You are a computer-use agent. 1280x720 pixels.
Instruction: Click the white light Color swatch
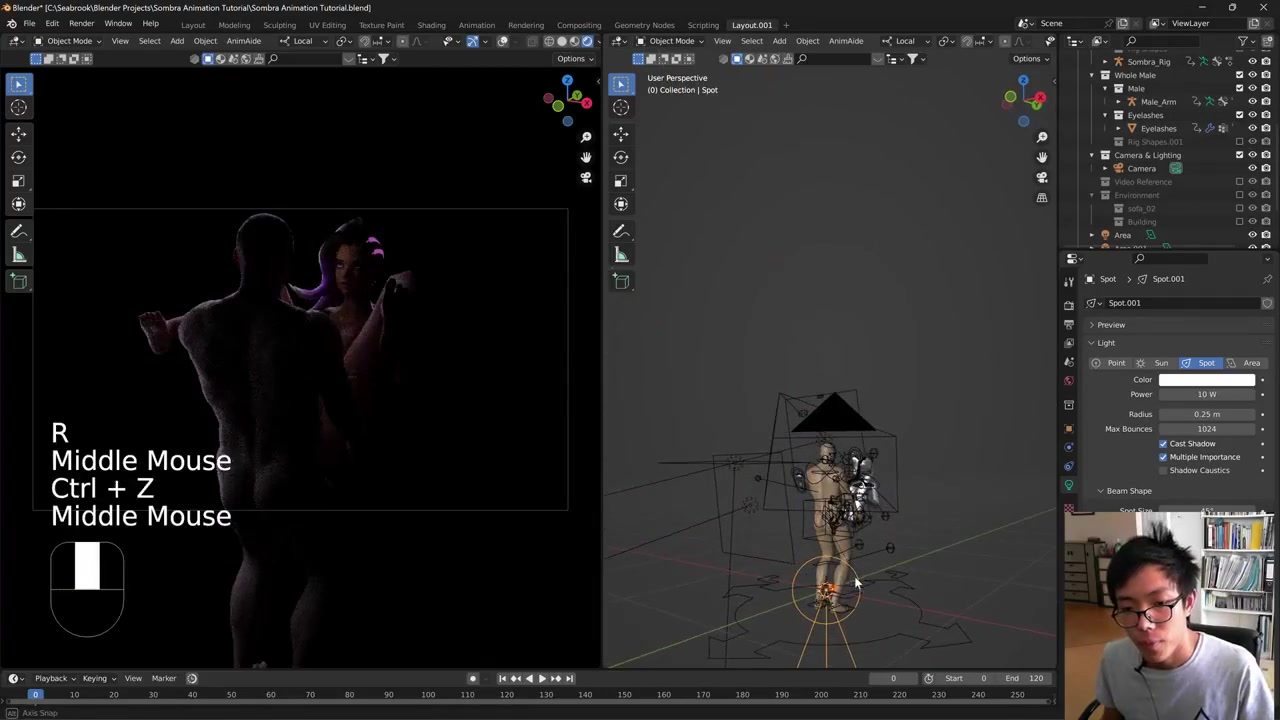tap(1206, 380)
